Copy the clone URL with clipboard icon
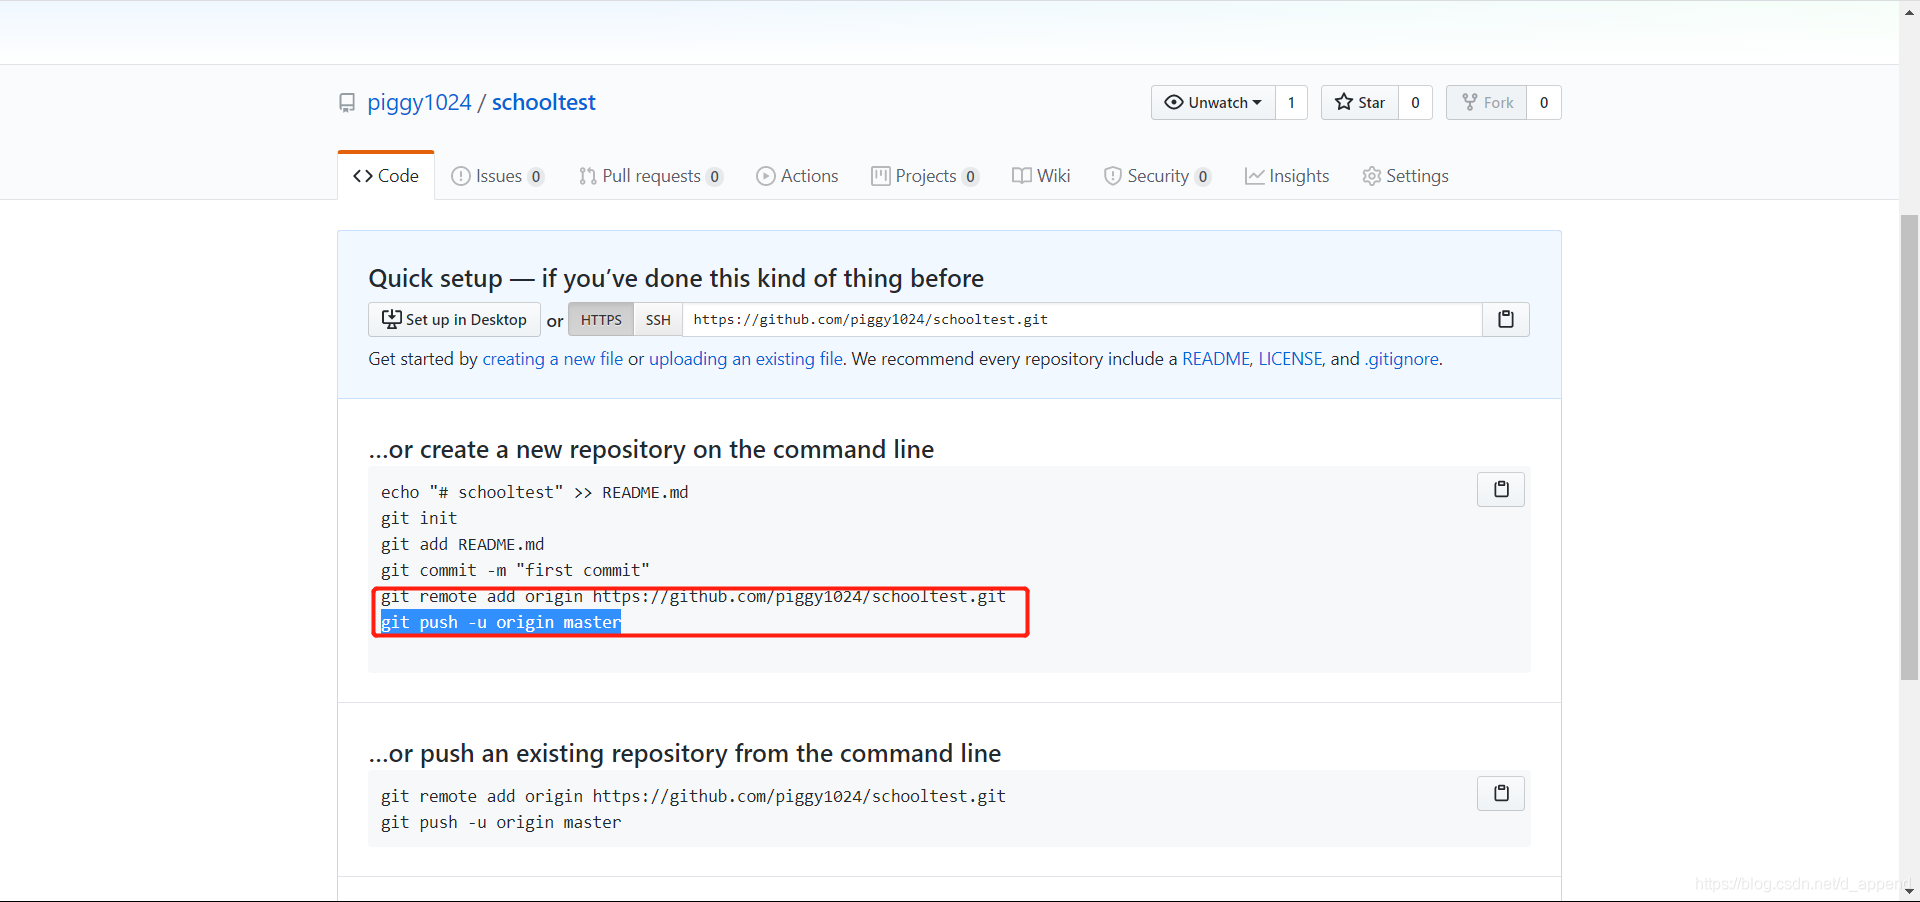 tap(1506, 320)
